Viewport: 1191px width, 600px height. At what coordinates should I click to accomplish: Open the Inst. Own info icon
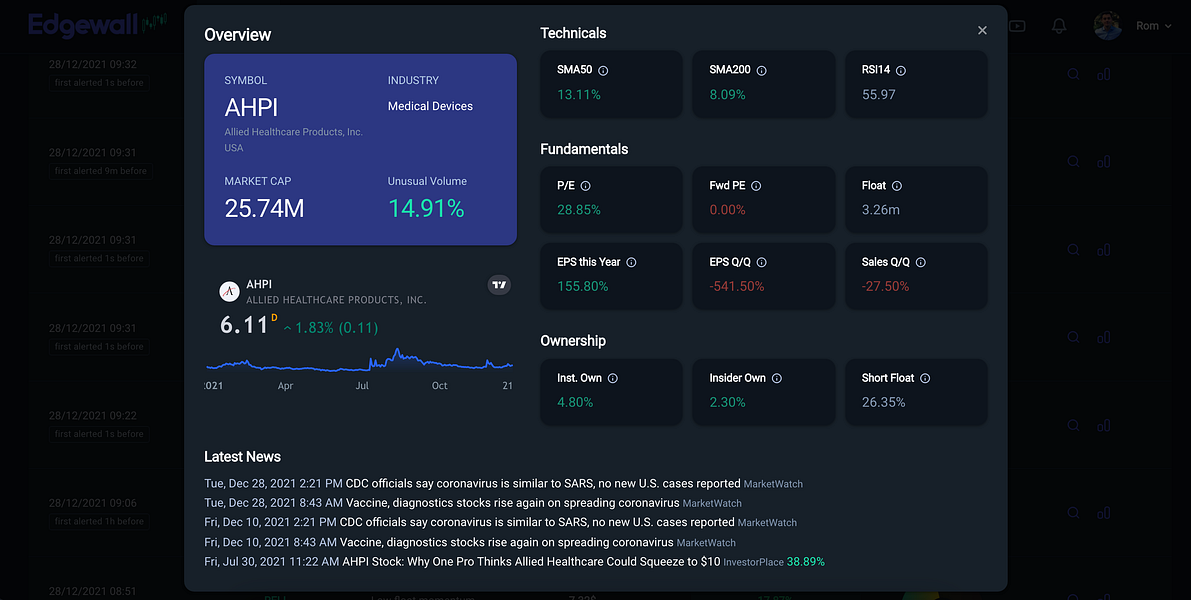(613, 378)
